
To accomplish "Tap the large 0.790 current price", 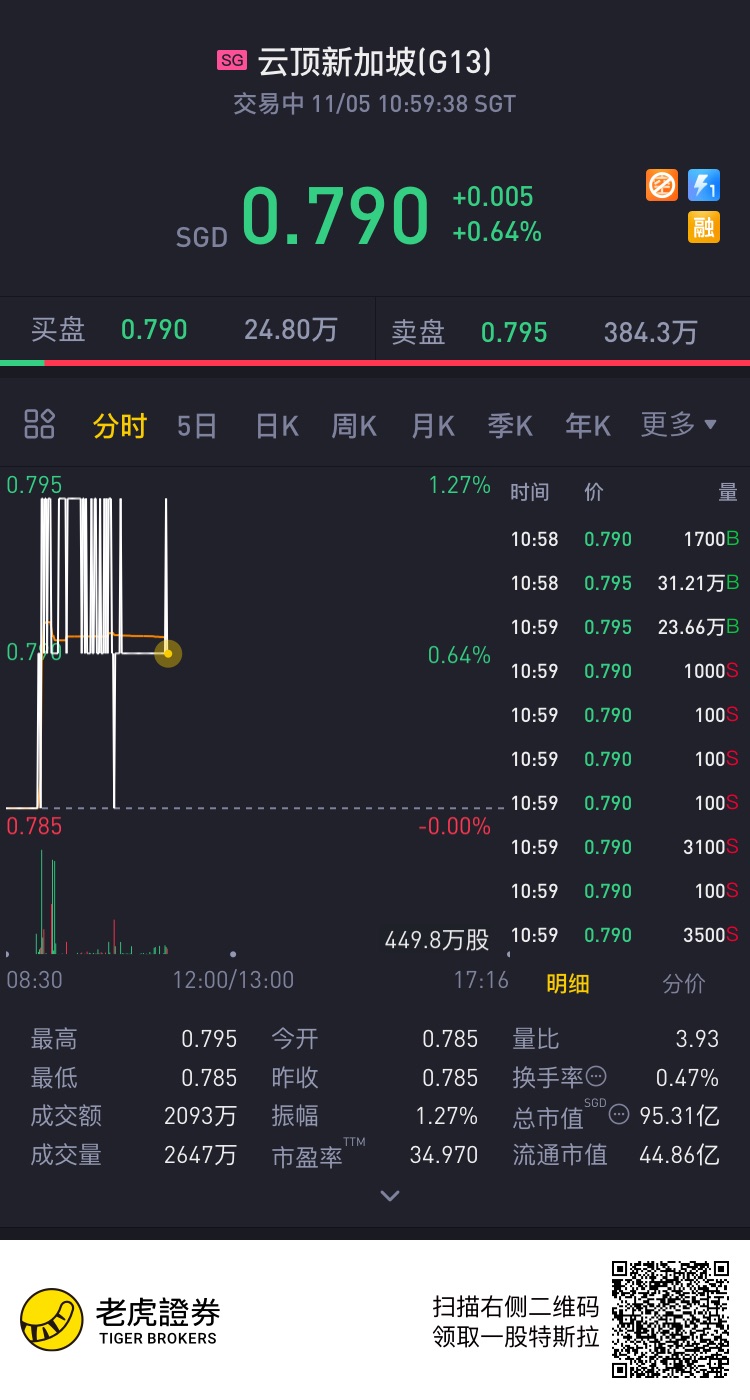I will [x=335, y=215].
